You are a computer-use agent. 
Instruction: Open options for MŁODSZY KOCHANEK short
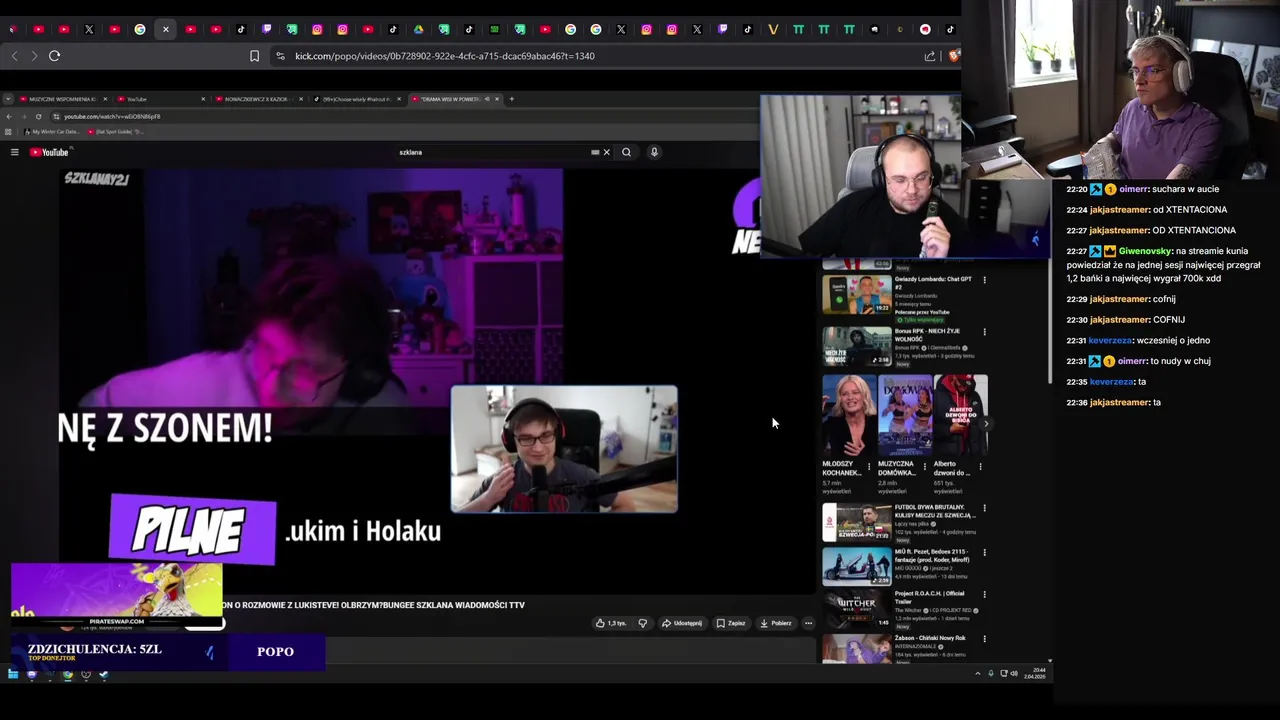click(x=868, y=466)
